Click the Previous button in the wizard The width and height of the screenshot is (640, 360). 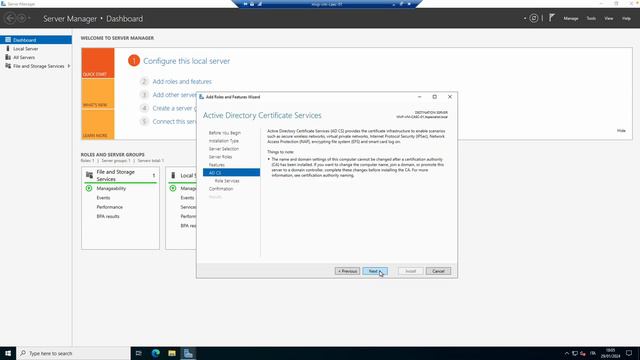point(347,271)
